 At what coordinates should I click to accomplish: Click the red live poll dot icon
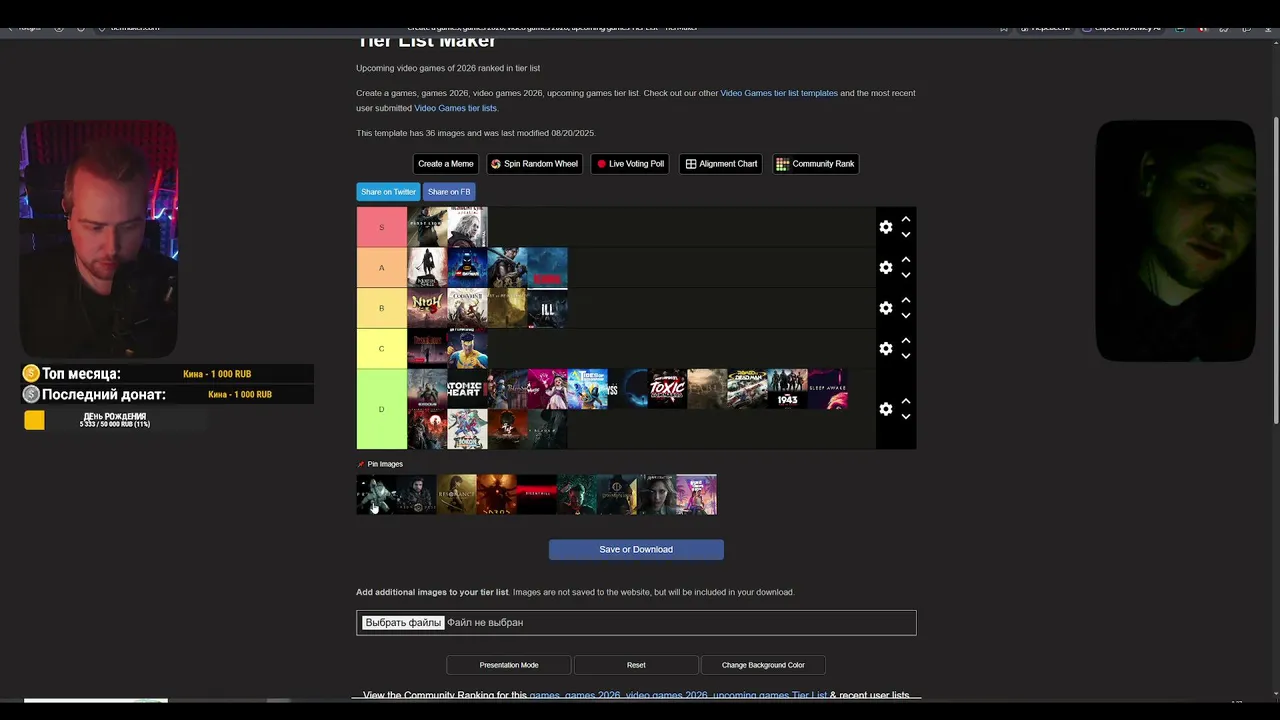[601, 164]
